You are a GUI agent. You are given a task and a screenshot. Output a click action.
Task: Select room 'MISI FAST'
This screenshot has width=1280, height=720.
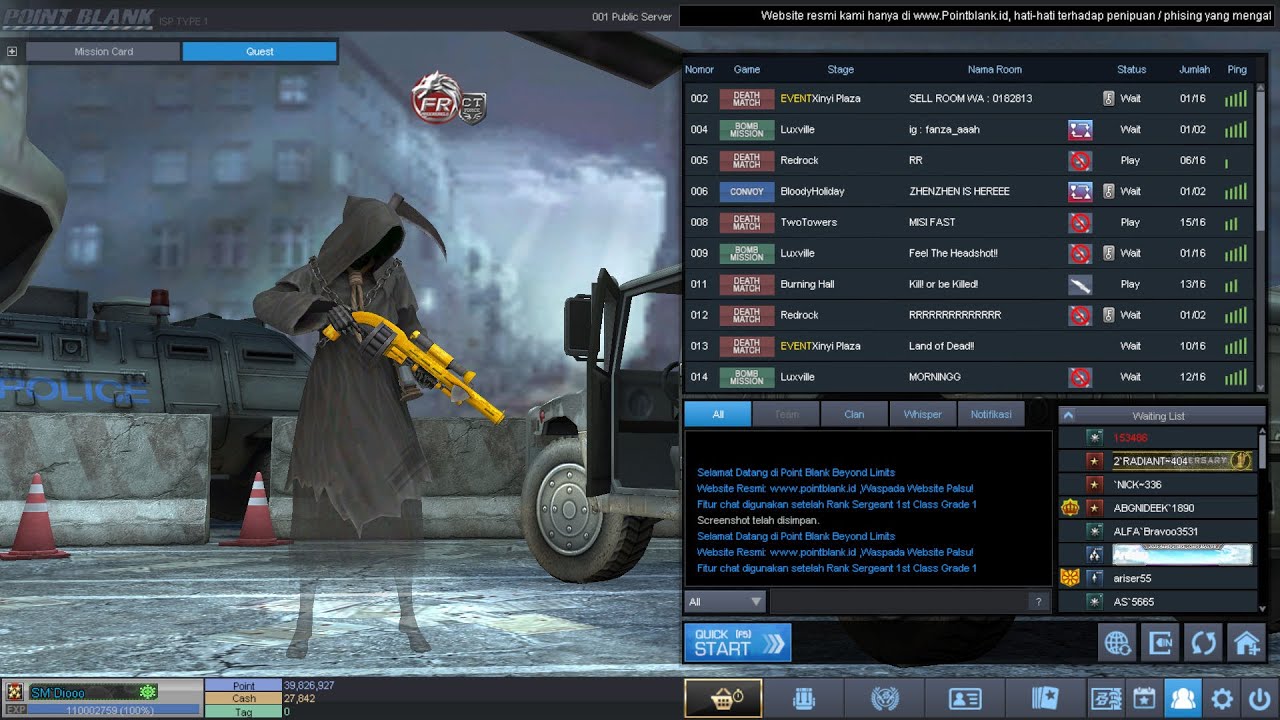(x=968, y=222)
